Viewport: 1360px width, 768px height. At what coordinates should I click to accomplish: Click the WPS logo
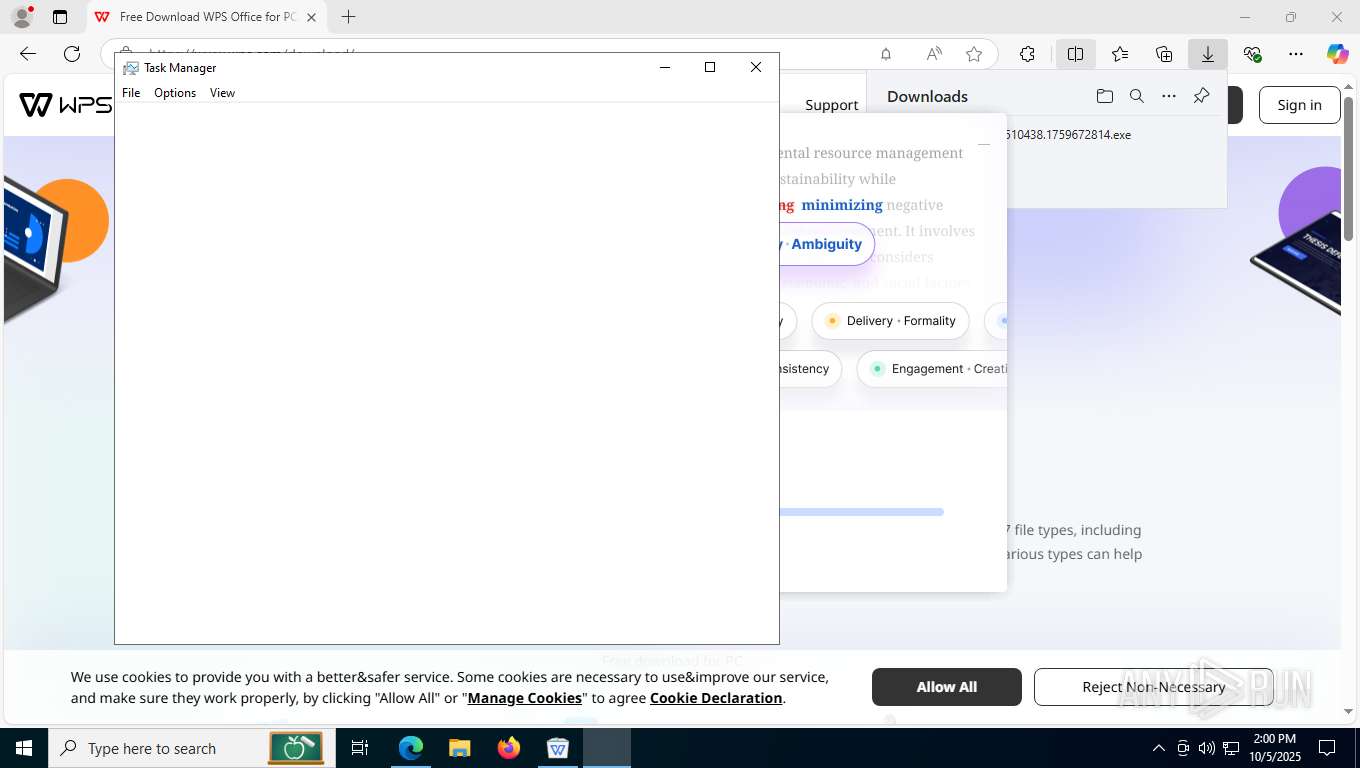point(65,104)
